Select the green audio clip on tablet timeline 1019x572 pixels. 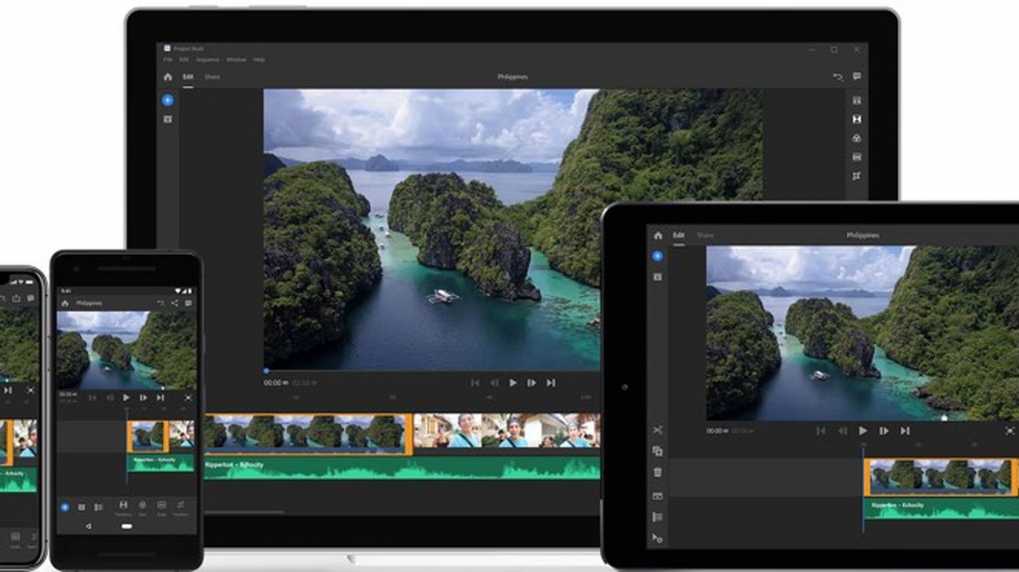click(x=942, y=508)
